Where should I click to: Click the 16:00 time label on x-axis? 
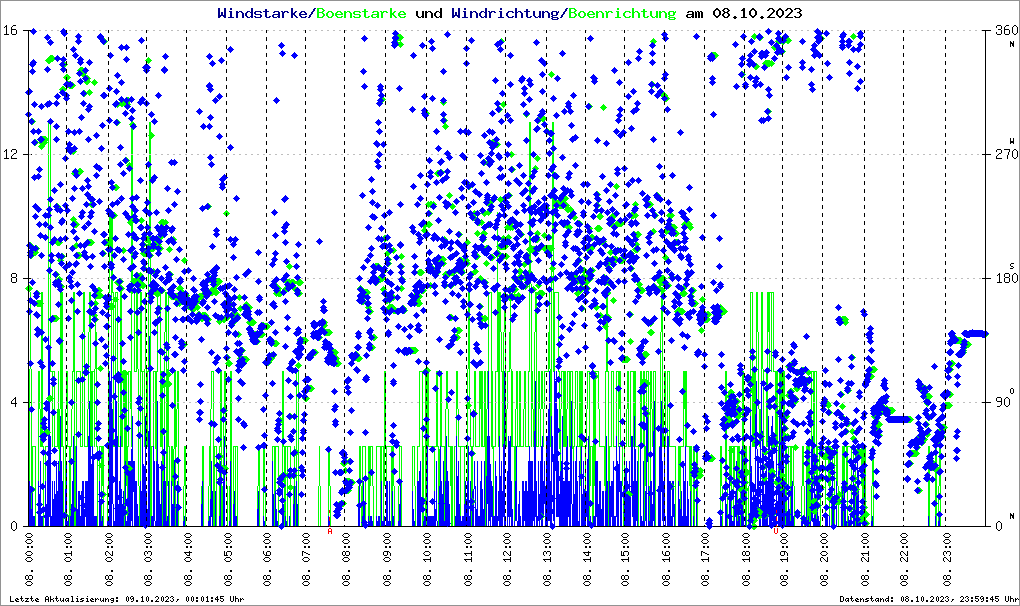[x=666, y=555]
